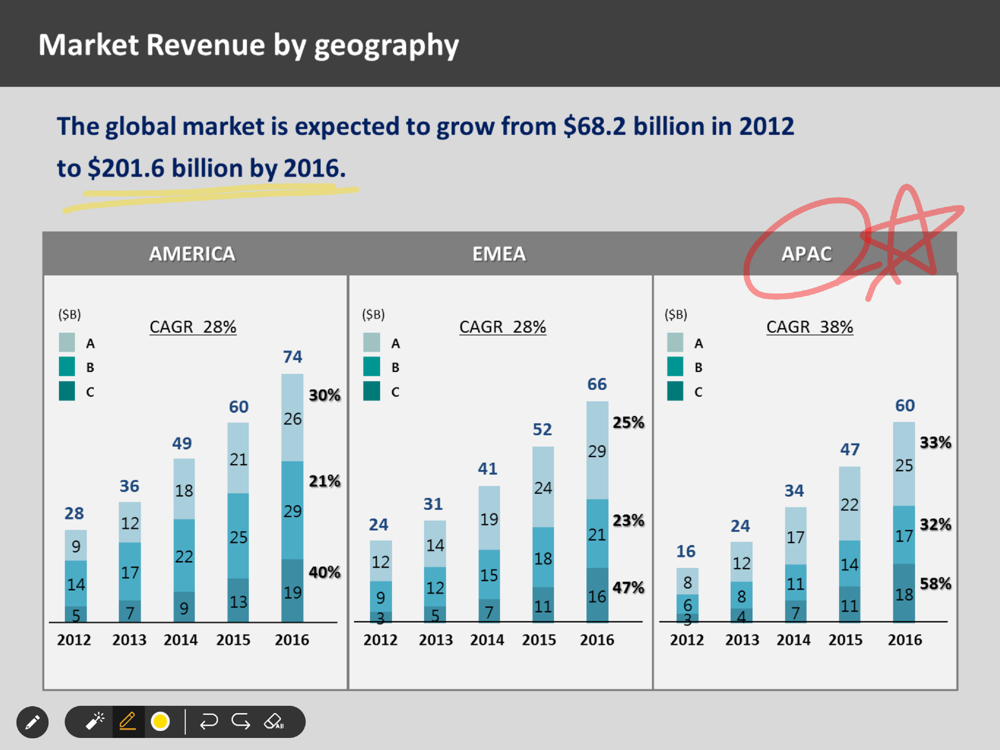Open the yellow pen color picker
1000x750 pixels.
coord(160,721)
